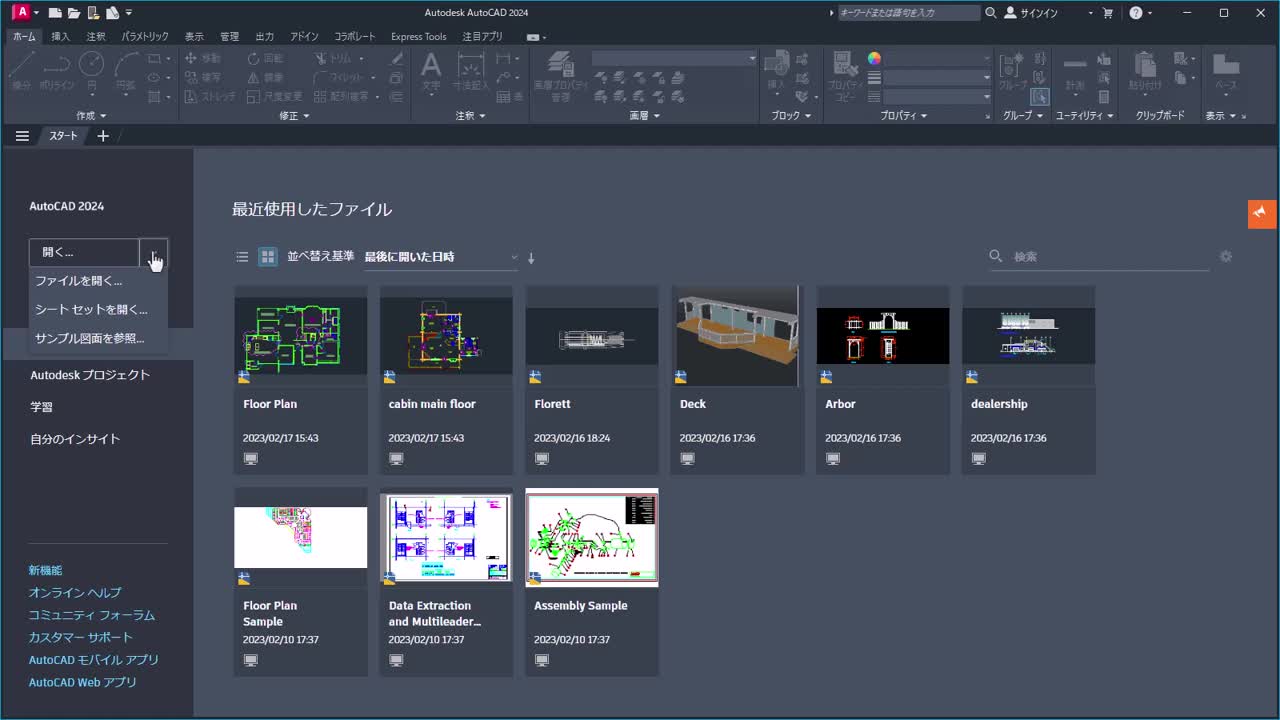Image resolution: width=1280 pixels, height=720 pixels.
Task: Open the hamburger menu beside the スタート tab
Action: [22, 136]
